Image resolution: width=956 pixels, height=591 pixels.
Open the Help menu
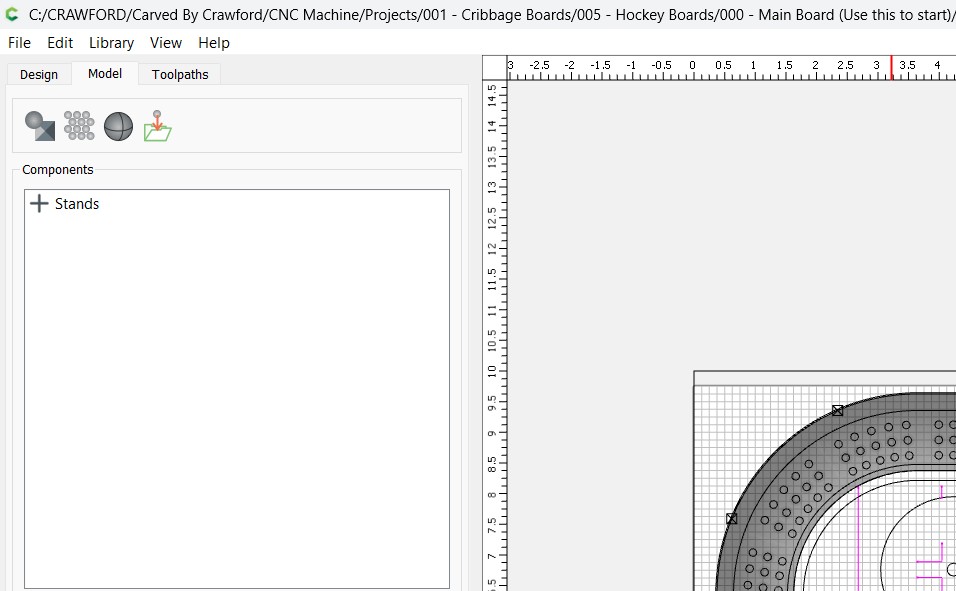[x=214, y=43]
